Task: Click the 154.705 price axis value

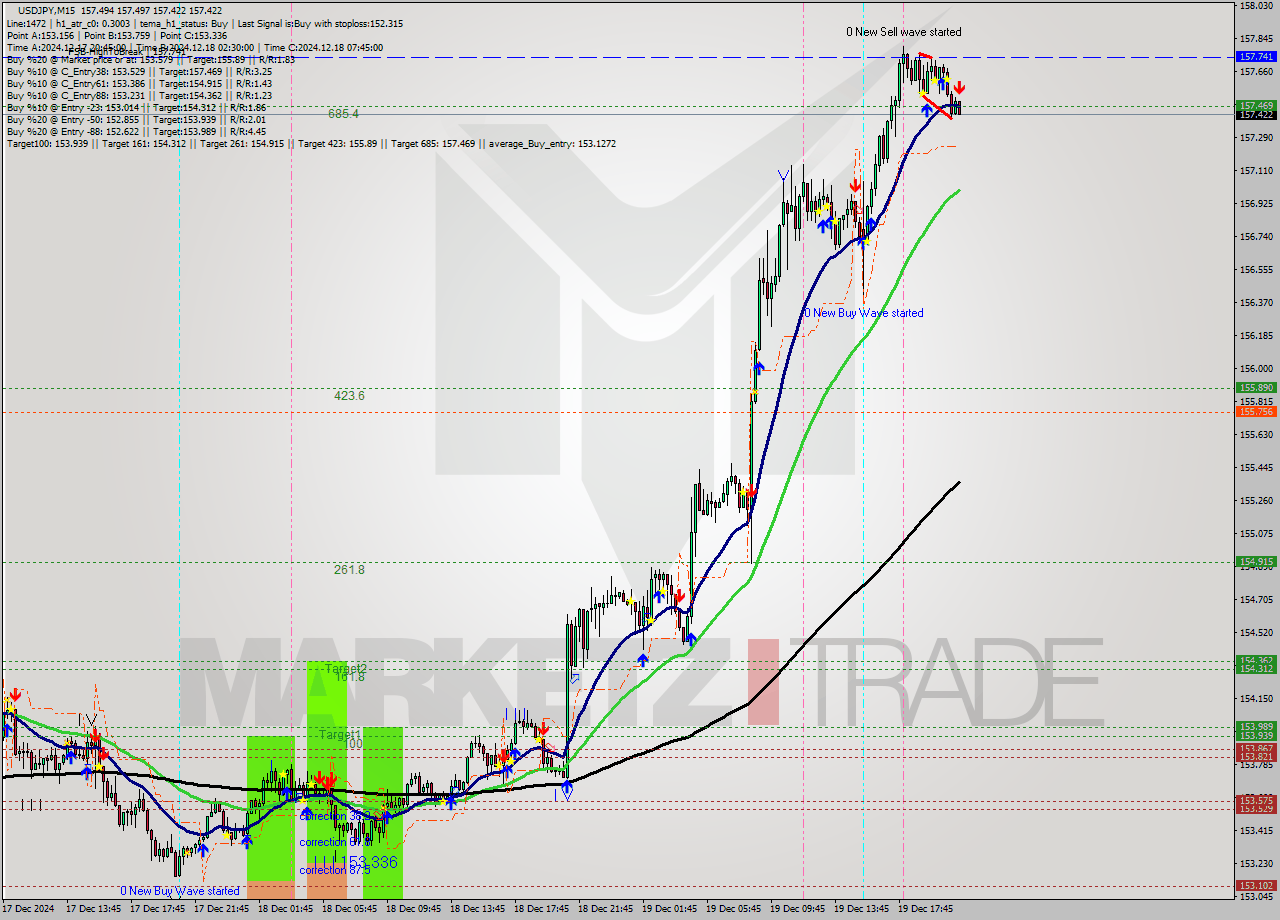Action: pos(1255,600)
